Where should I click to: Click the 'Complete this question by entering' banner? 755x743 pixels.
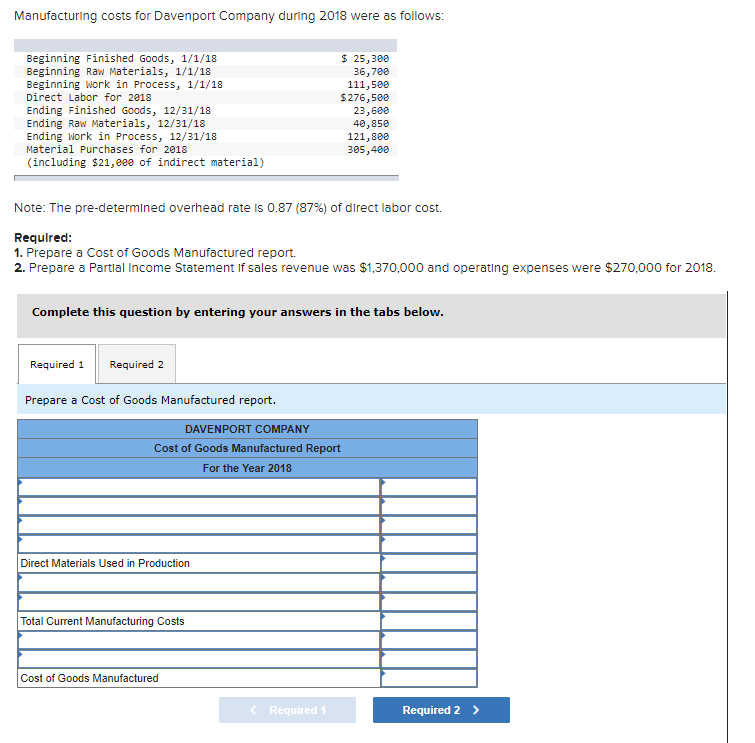click(x=371, y=315)
